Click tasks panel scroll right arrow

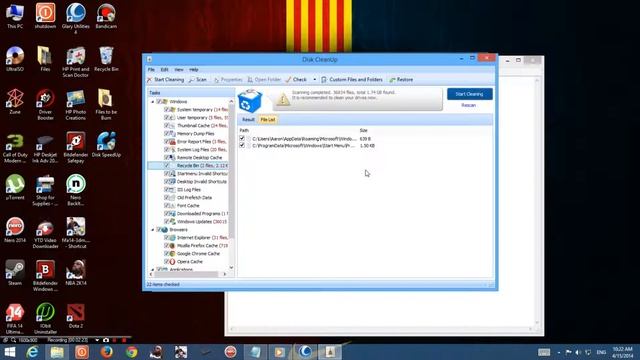click(225, 274)
